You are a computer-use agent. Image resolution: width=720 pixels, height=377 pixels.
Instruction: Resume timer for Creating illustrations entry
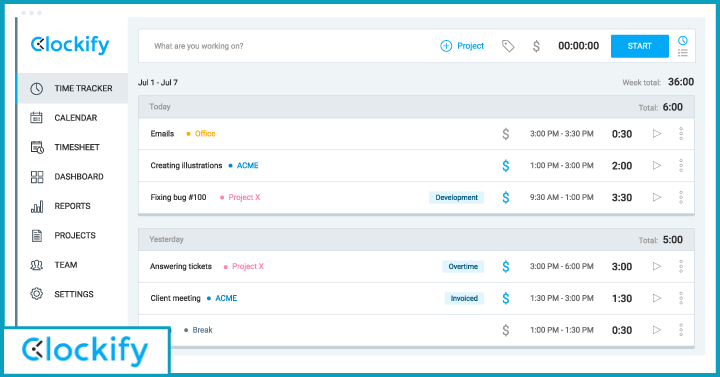pos(657,165)
